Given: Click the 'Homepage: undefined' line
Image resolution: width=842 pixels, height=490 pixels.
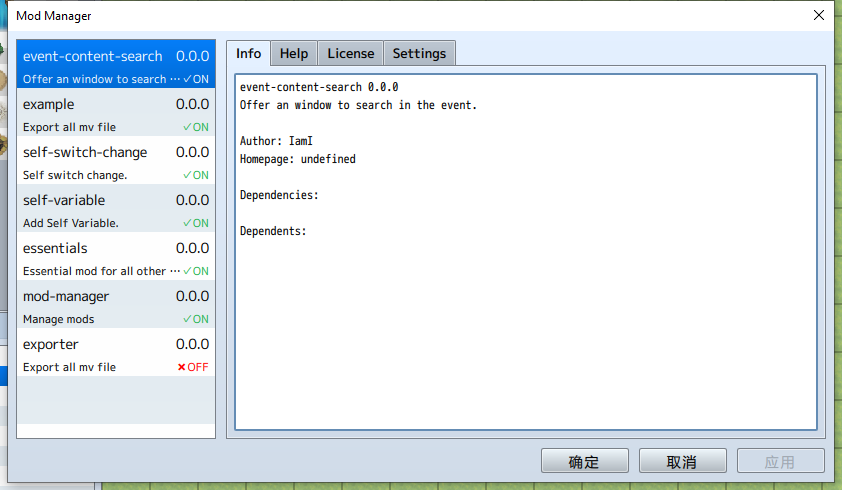Looking at the screenshot, I should click(x=297, y=159).
